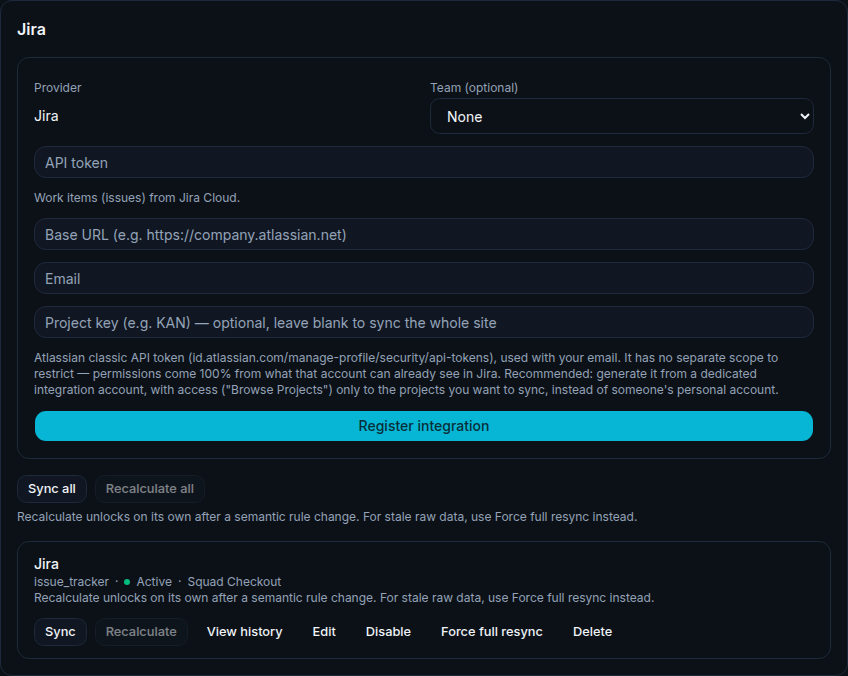This screenshot has height=676, width=848.
Task: Click the 'Active' status text
Action: click(x=154, y=582)
